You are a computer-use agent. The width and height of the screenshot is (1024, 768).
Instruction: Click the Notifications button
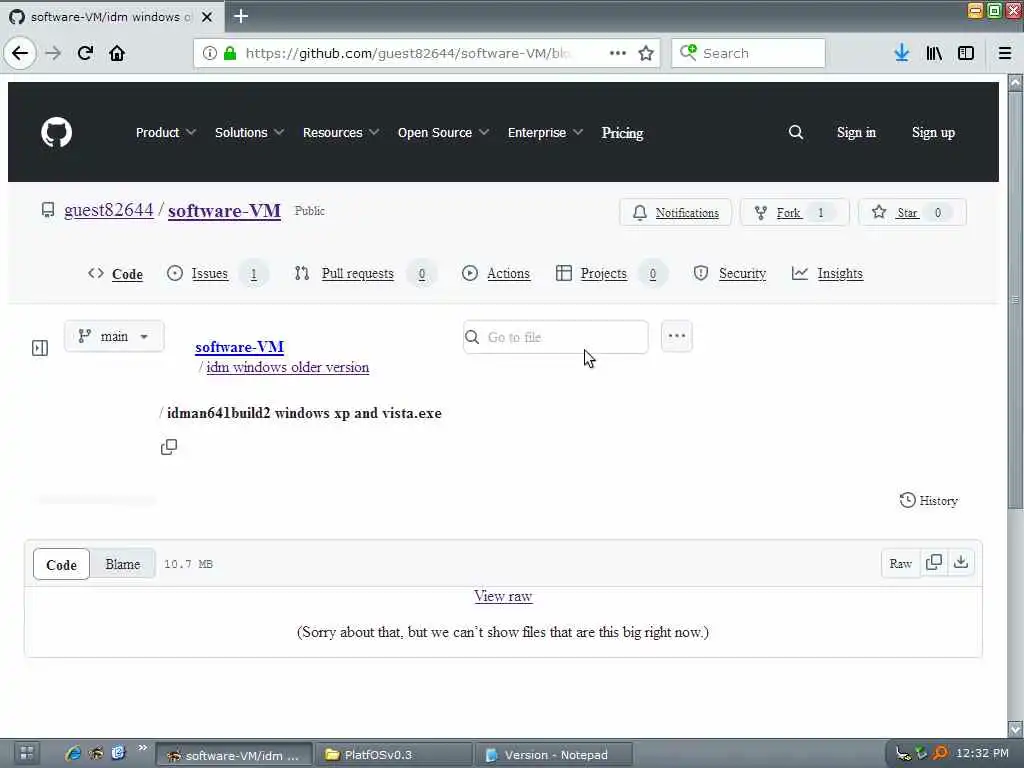point(675,212)
